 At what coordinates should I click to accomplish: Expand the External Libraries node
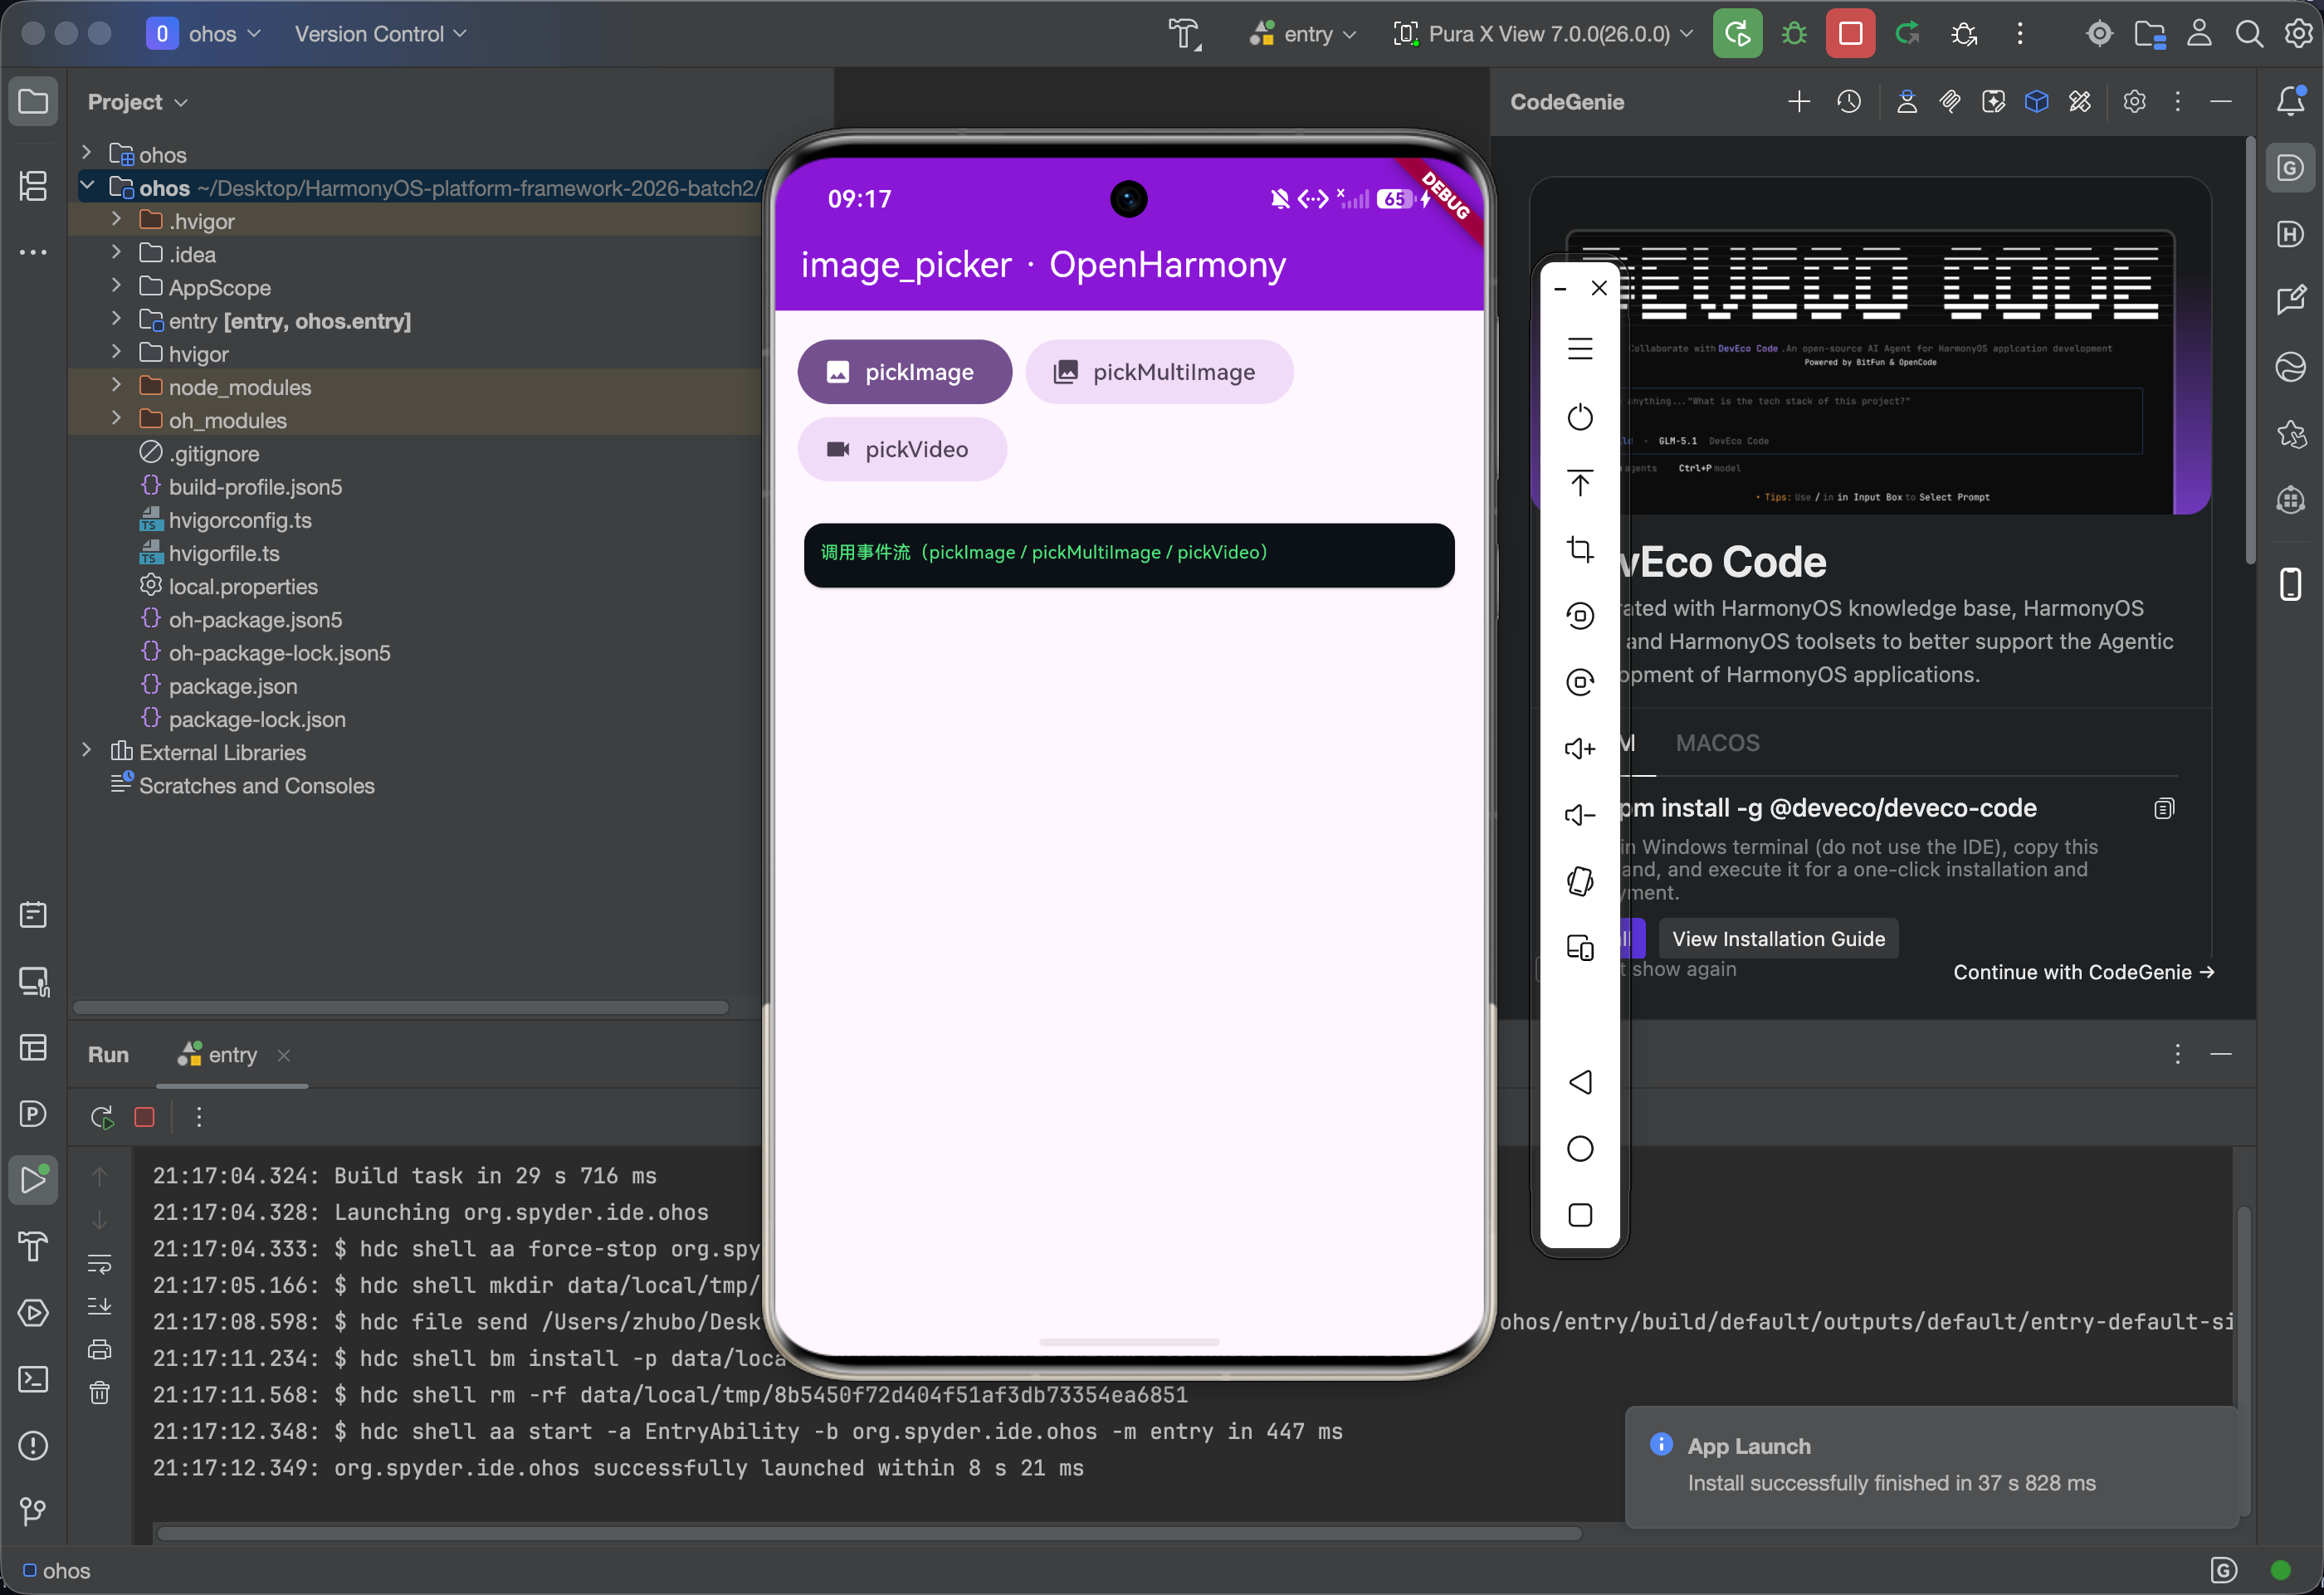click(x=87, y=750)
